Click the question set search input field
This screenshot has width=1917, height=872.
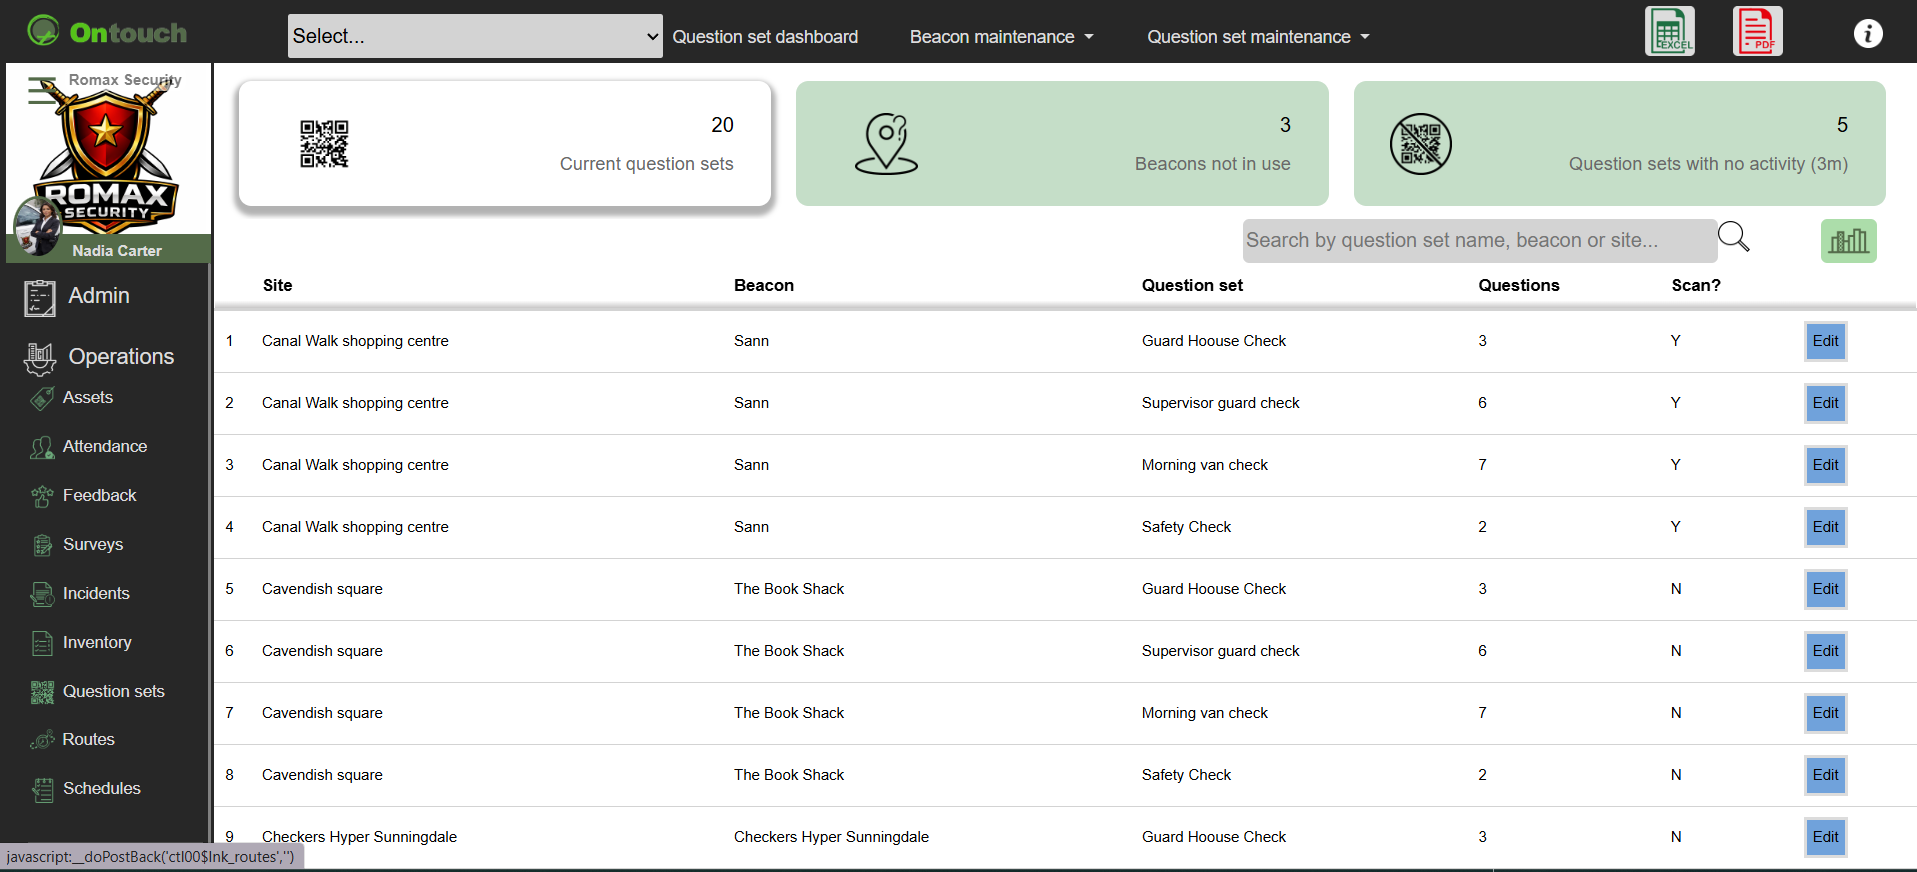1479,241
